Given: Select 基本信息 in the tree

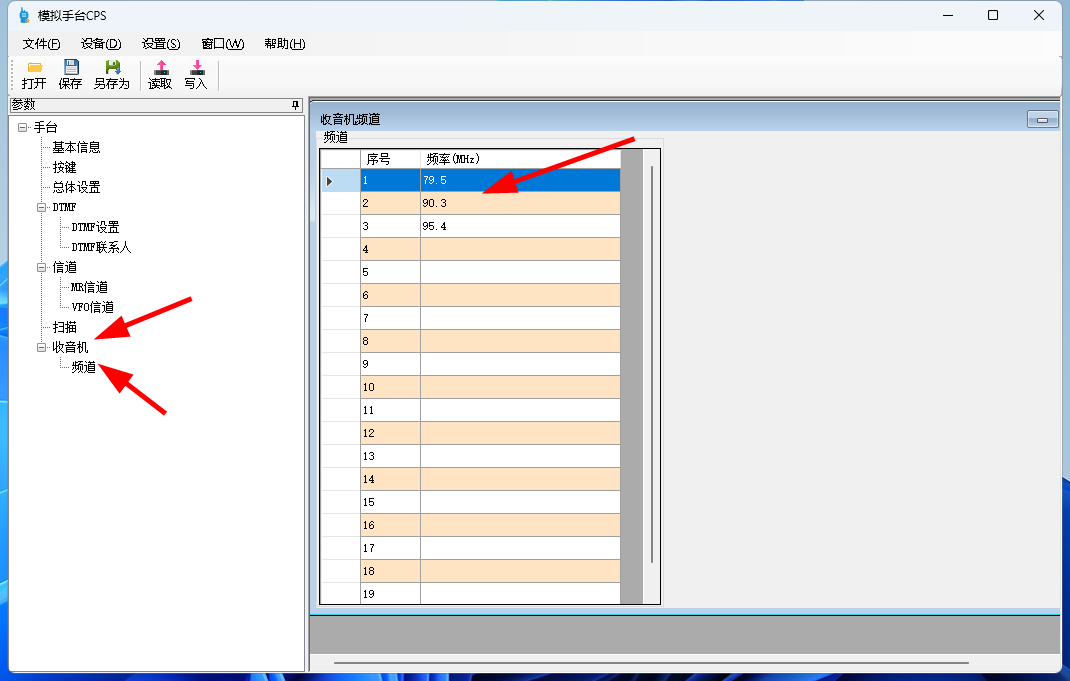Looking at the screenshot, I should pos(76,147).
